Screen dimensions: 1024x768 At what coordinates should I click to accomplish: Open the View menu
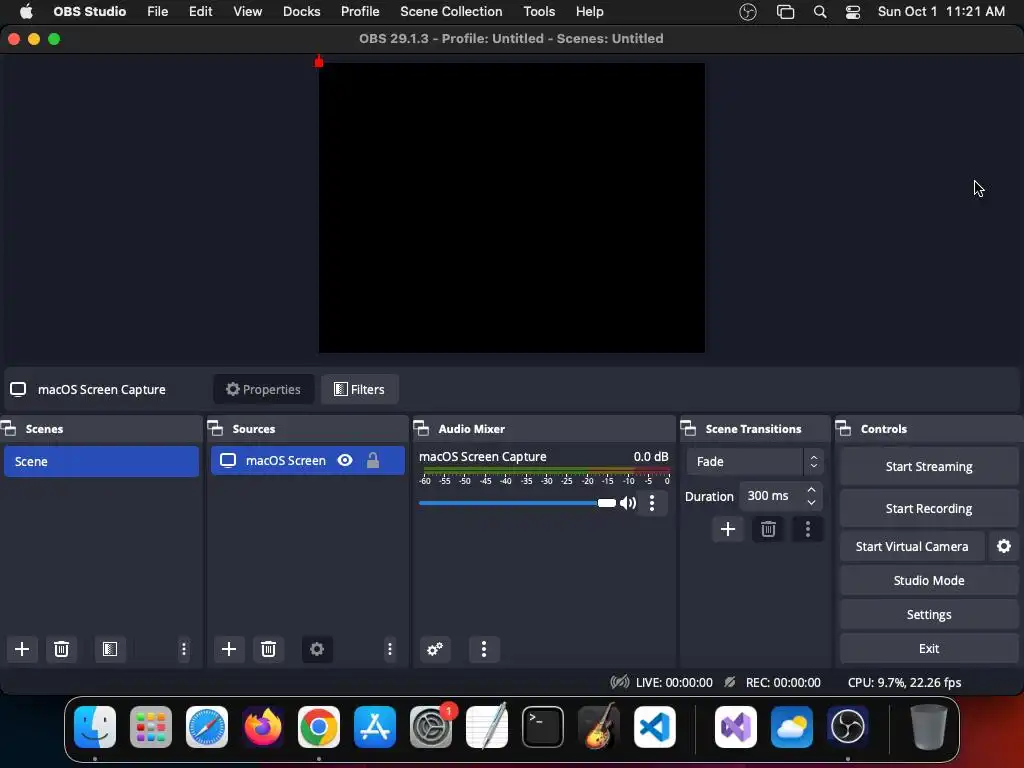tap(248, 12)
